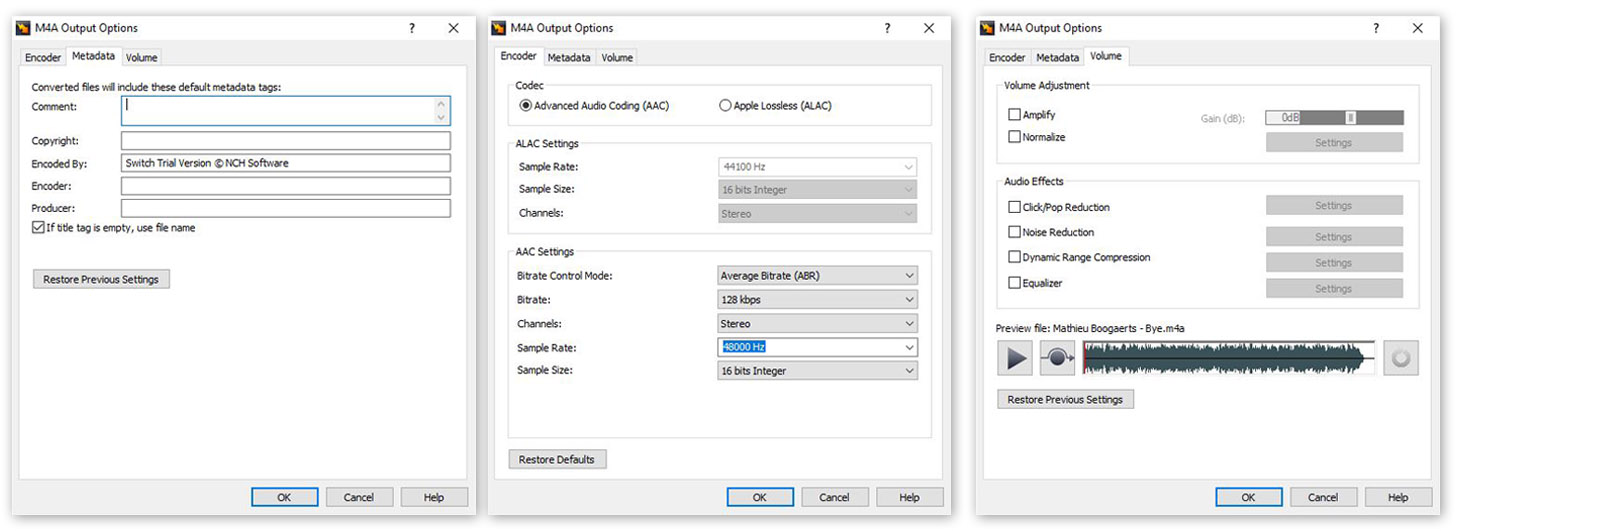Click Click/Pop Reduction Settings button
The width and height of the screenshot is (1600, 531).
1334,205
